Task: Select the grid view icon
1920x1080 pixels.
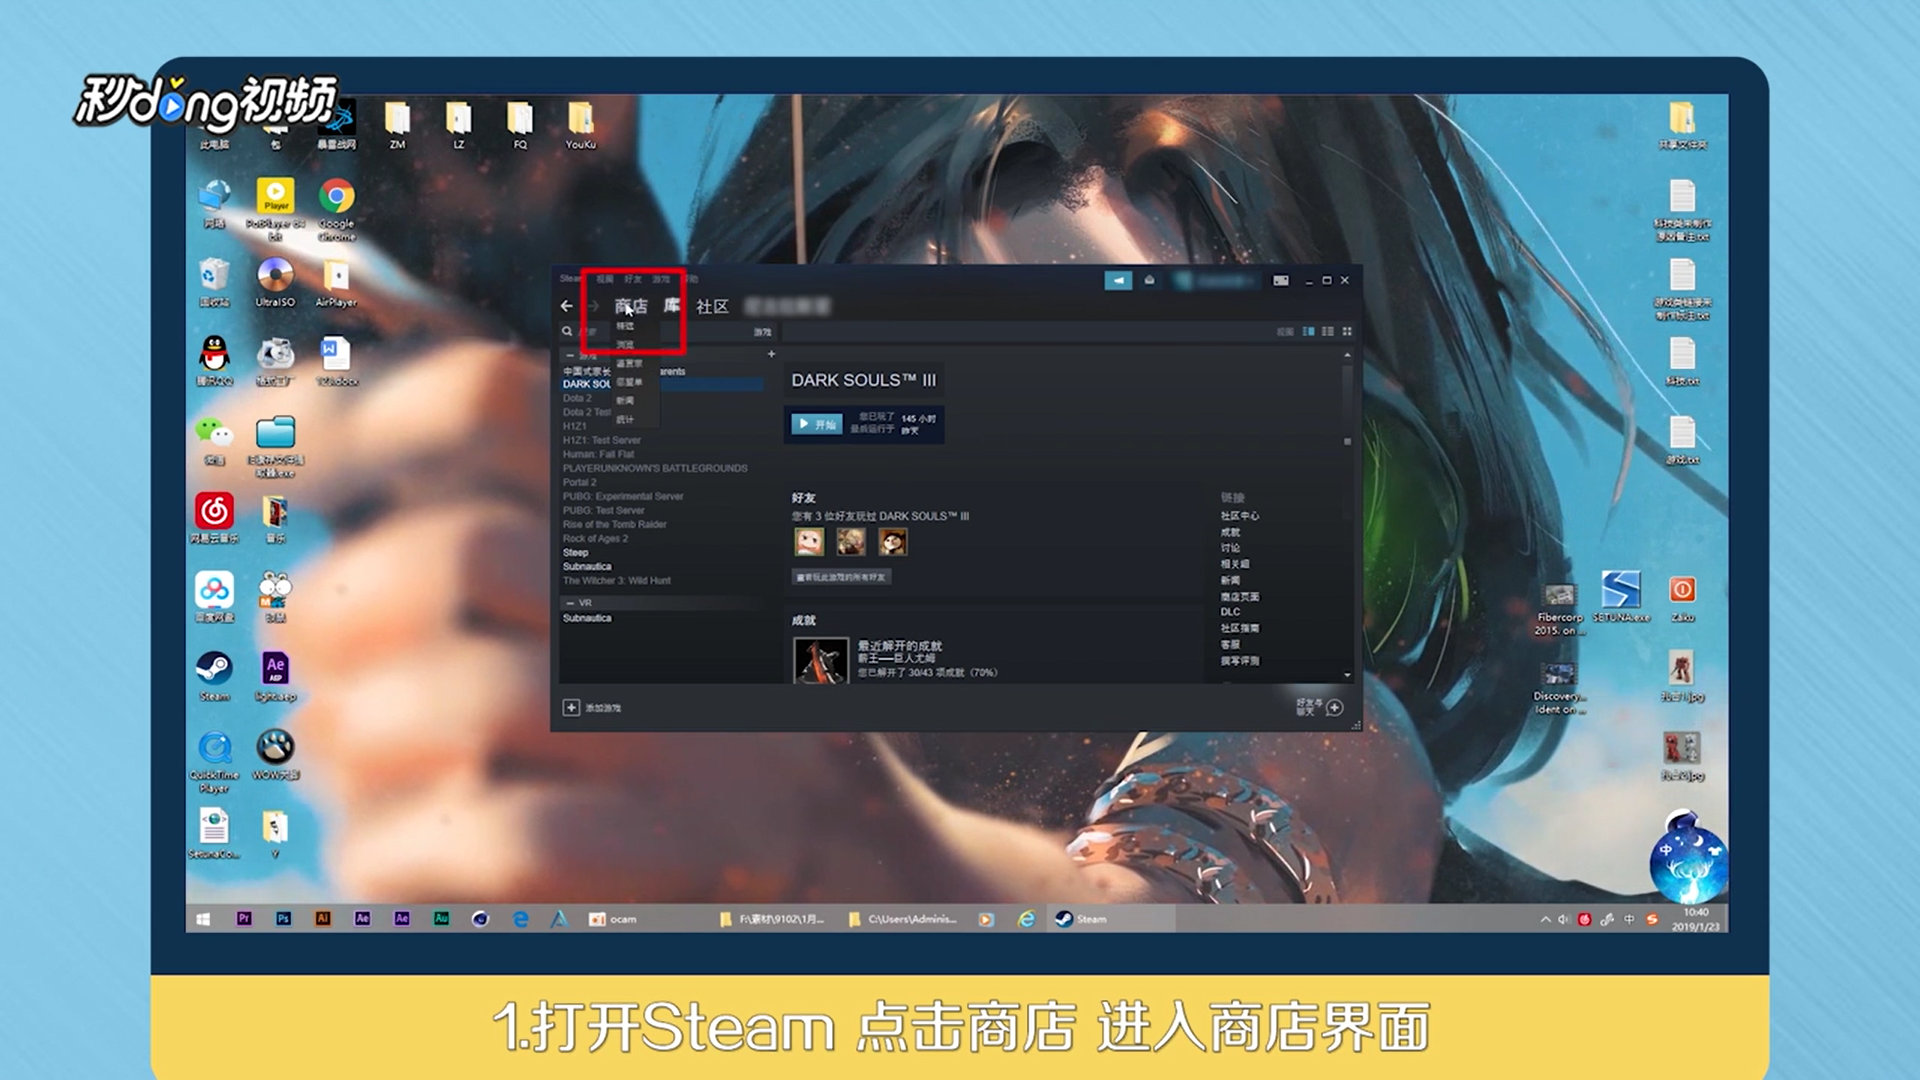Action: [1347, 331]
